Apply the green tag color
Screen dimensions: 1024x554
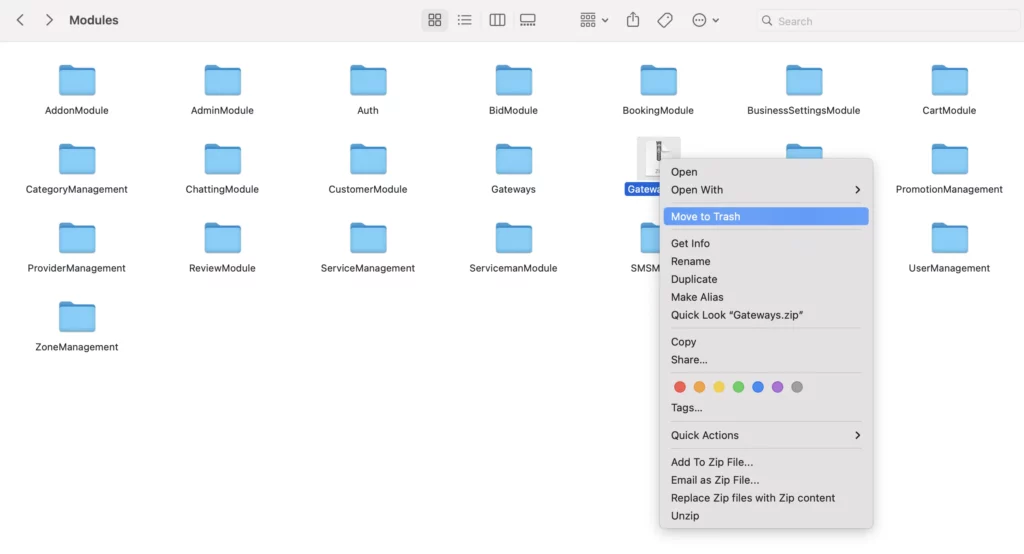pyautogui.click(x=739, y=387)
